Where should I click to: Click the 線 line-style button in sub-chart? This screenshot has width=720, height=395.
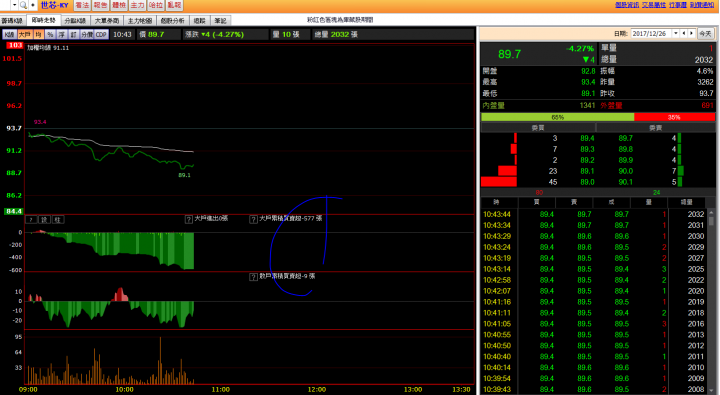click(x=44, y=220)
